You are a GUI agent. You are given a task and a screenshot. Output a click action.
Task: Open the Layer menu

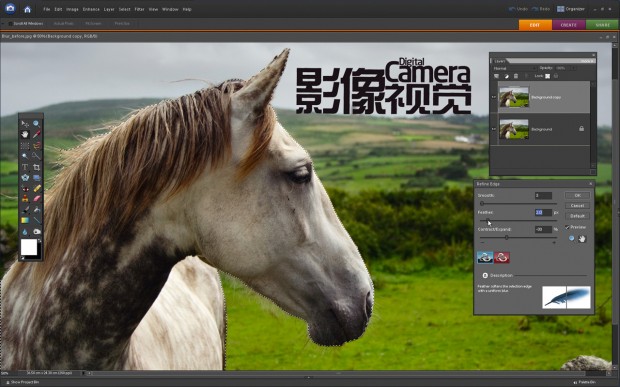[x=109, y=9]
